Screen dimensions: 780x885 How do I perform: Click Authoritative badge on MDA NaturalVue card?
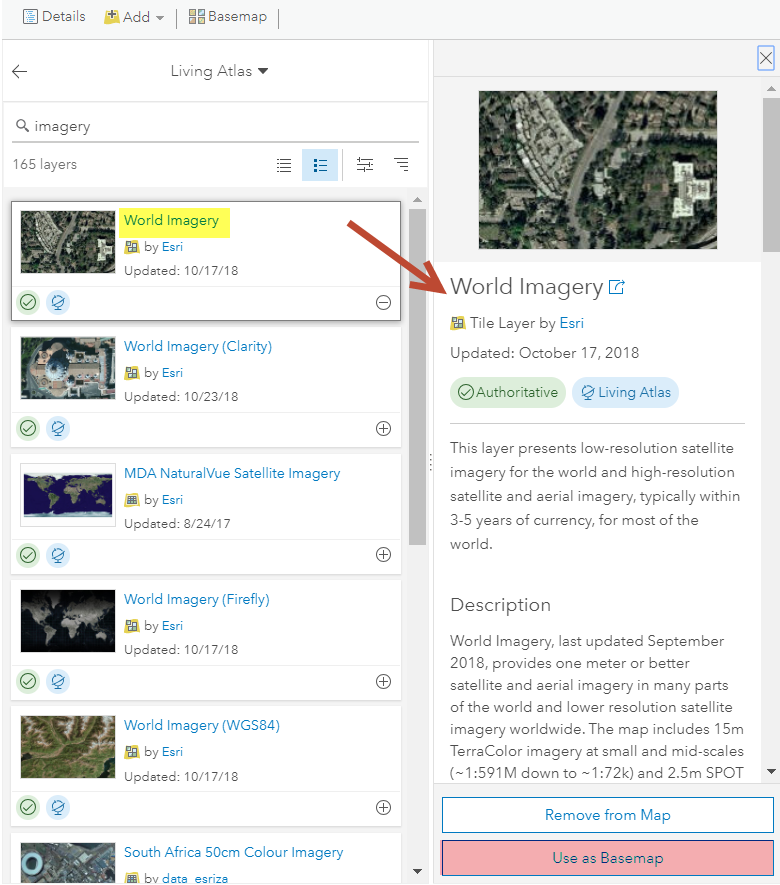pos(28,555)
